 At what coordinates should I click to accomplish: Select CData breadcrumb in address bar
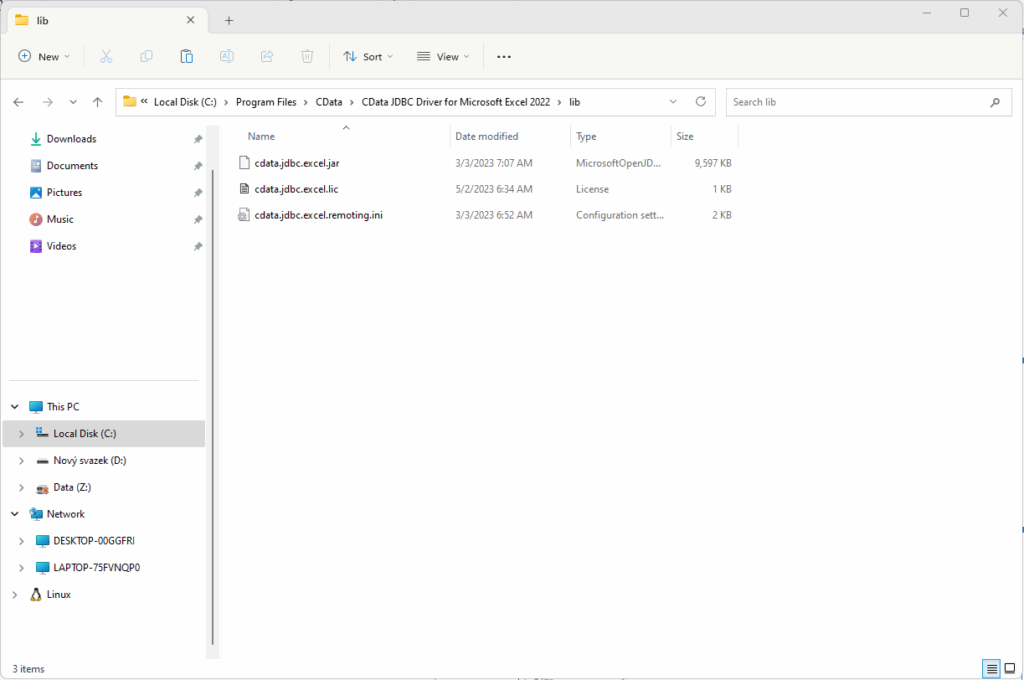point(328,102)
